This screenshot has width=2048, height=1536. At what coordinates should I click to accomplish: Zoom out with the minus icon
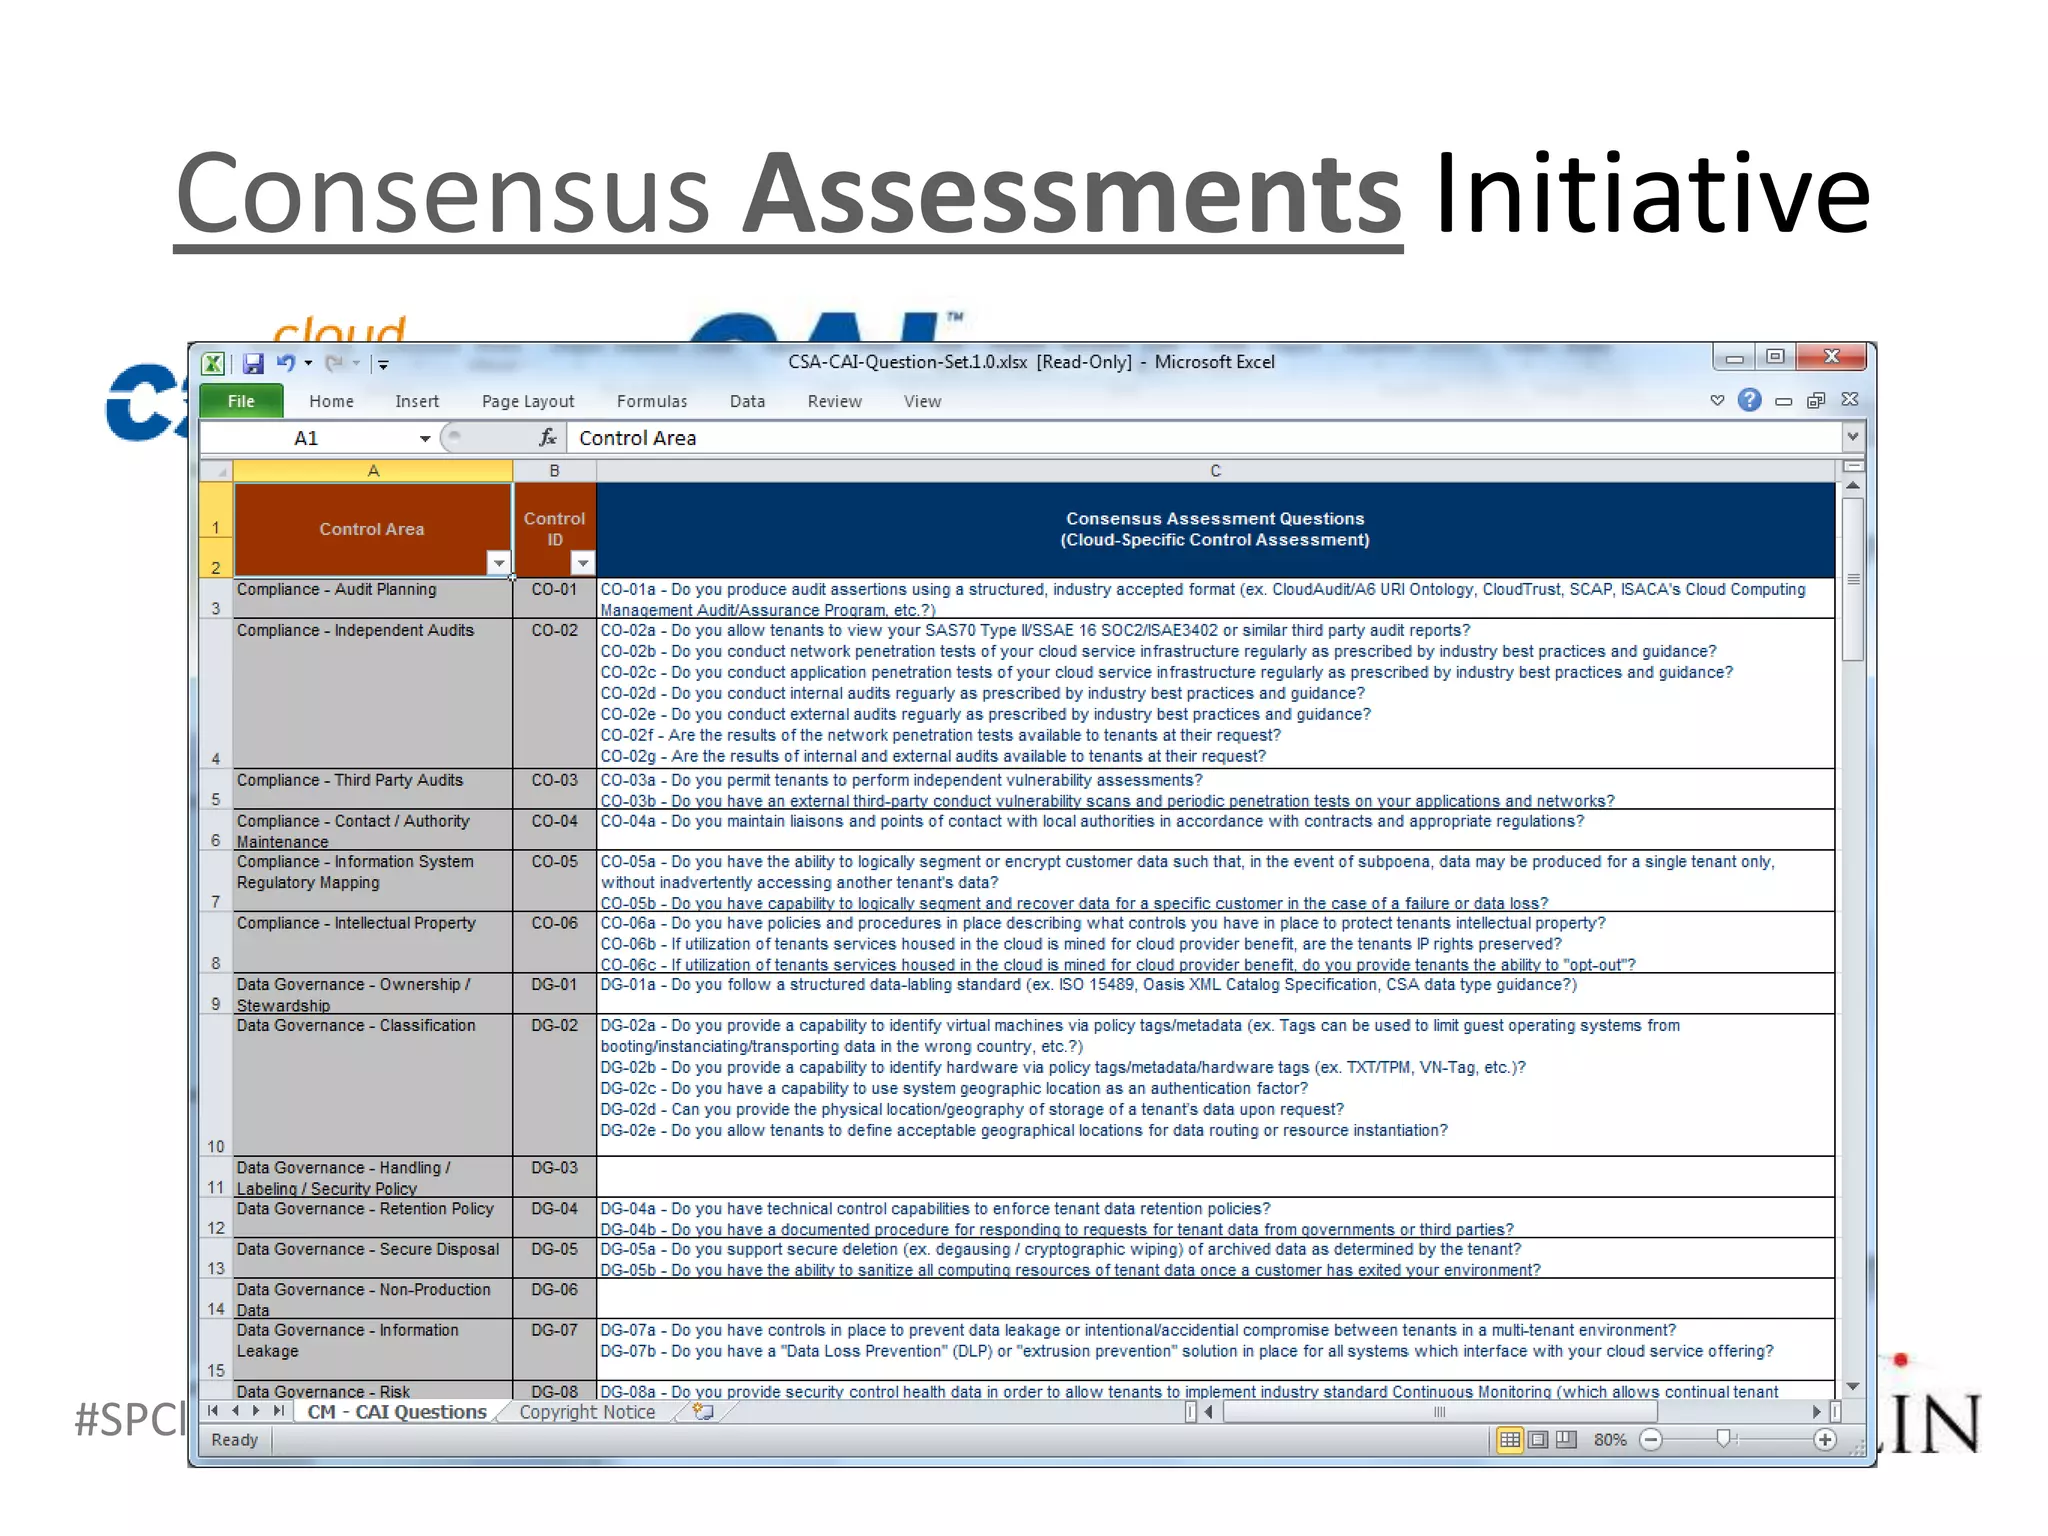coord(1651,1439)
